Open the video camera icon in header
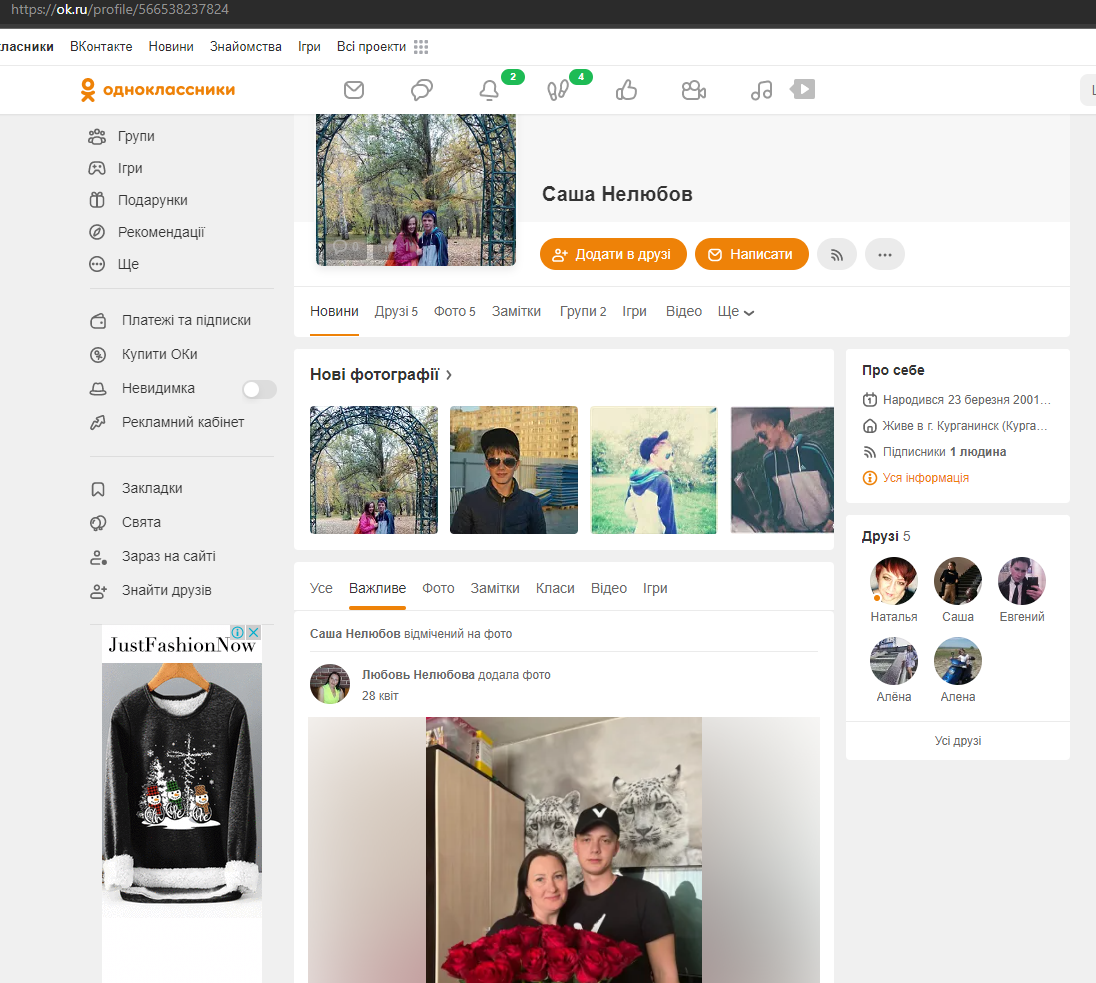 click(x=693, y=90)
